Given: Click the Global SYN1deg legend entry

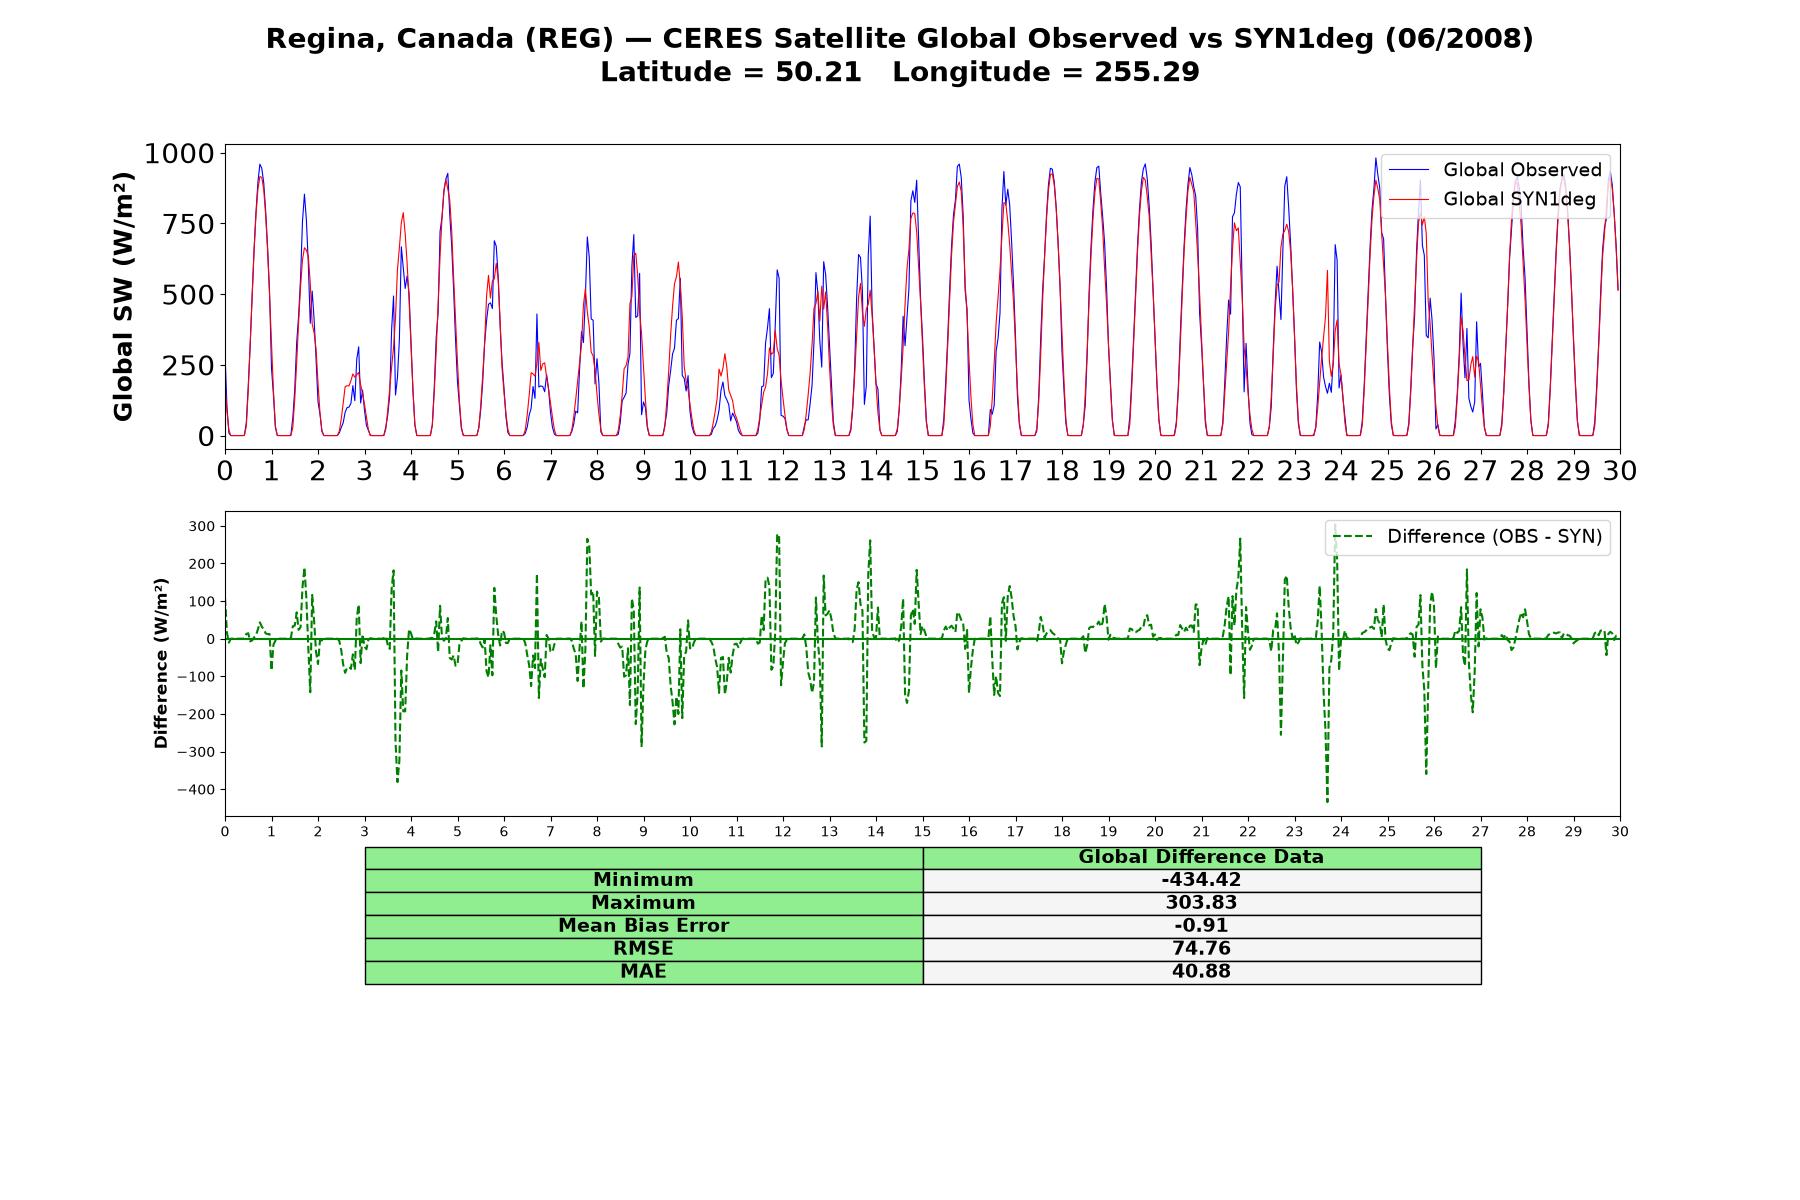Looking at the screenshot, I should (x=1492, y=199).
